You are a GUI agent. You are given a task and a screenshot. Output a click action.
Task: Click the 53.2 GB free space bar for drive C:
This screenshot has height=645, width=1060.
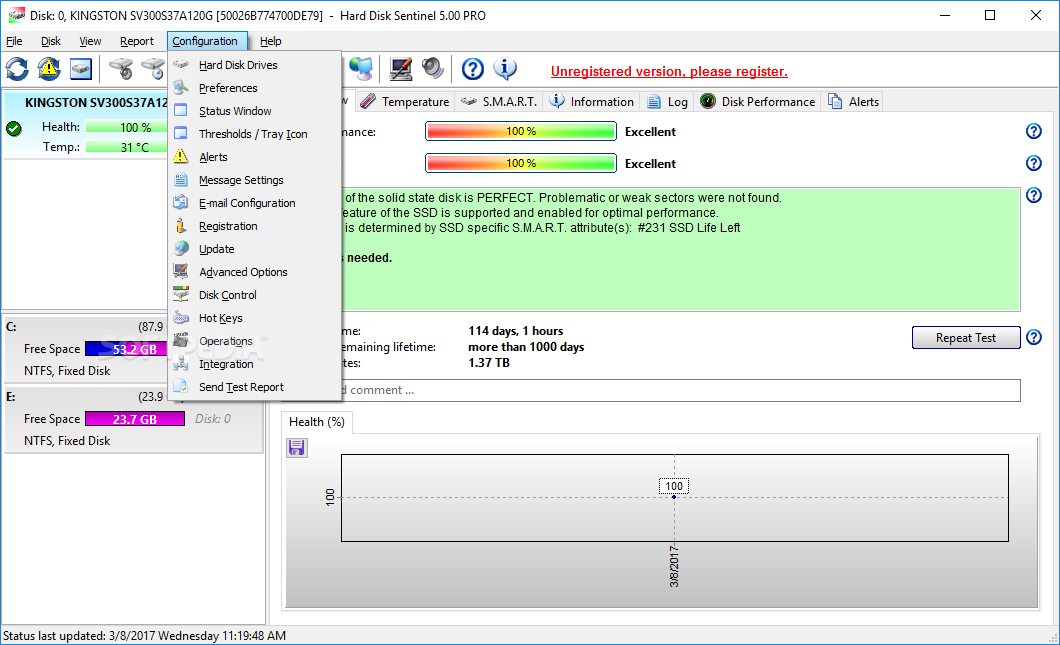[x=127, y=349]
